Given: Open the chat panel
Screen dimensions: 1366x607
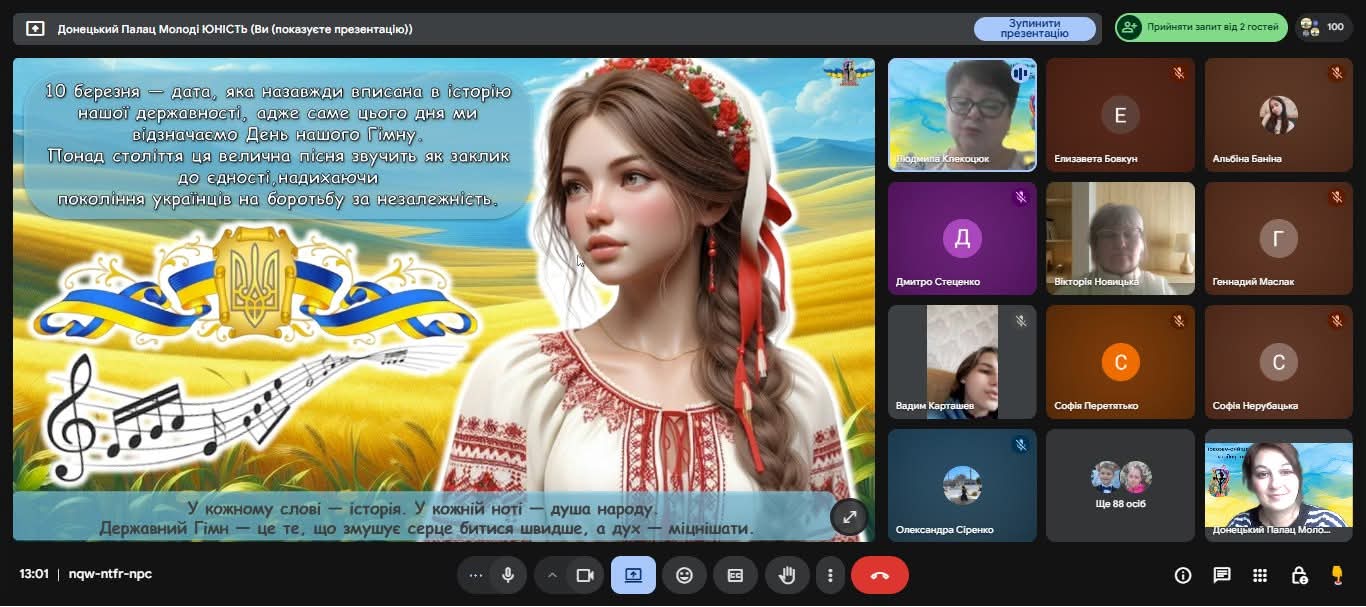Looking at the screenshot, I should click(x=1221, y=575).
